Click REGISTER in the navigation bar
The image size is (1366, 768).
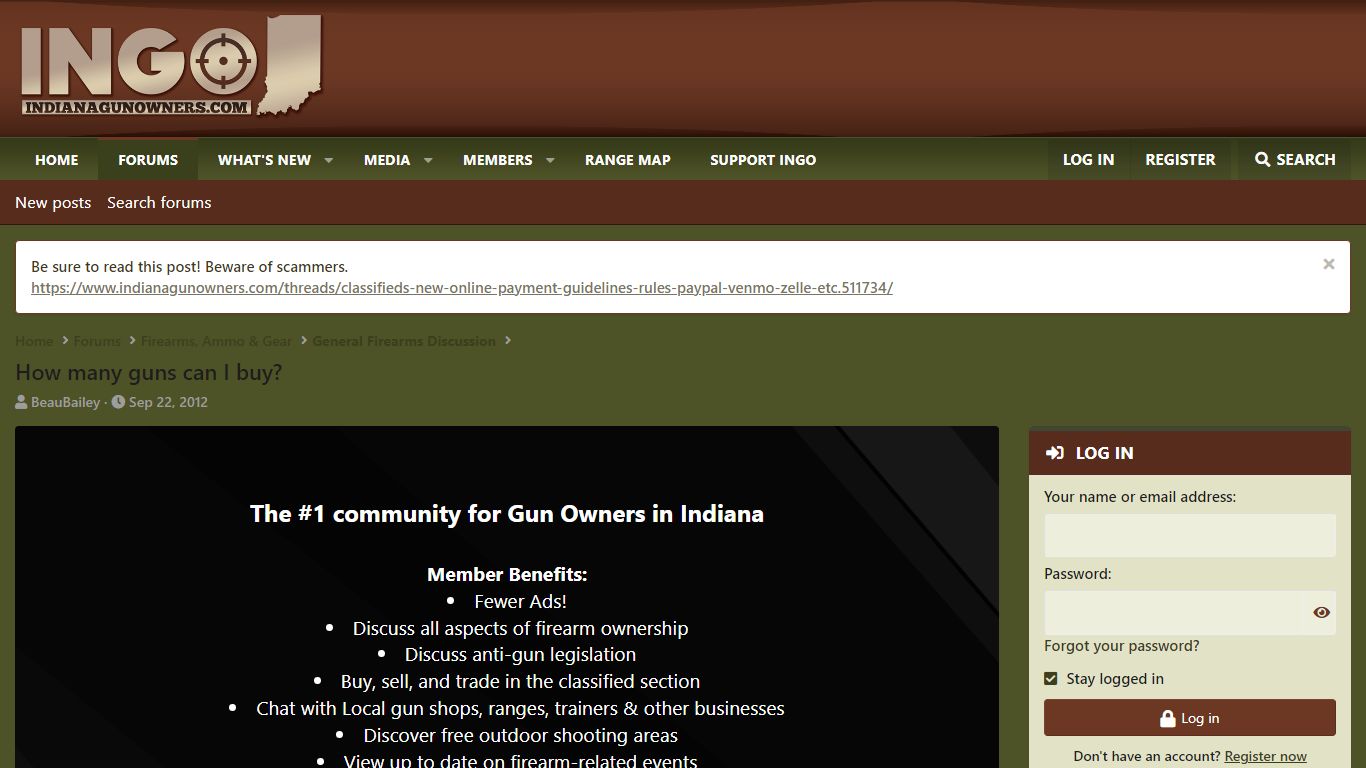point(1180,160)
